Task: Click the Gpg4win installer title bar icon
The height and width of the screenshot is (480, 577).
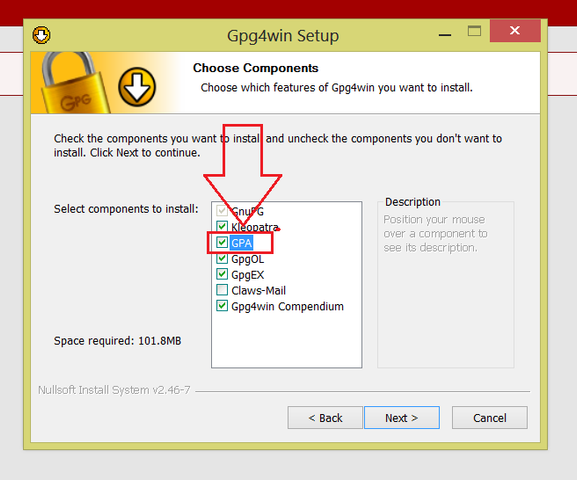Action: [41, 35]
